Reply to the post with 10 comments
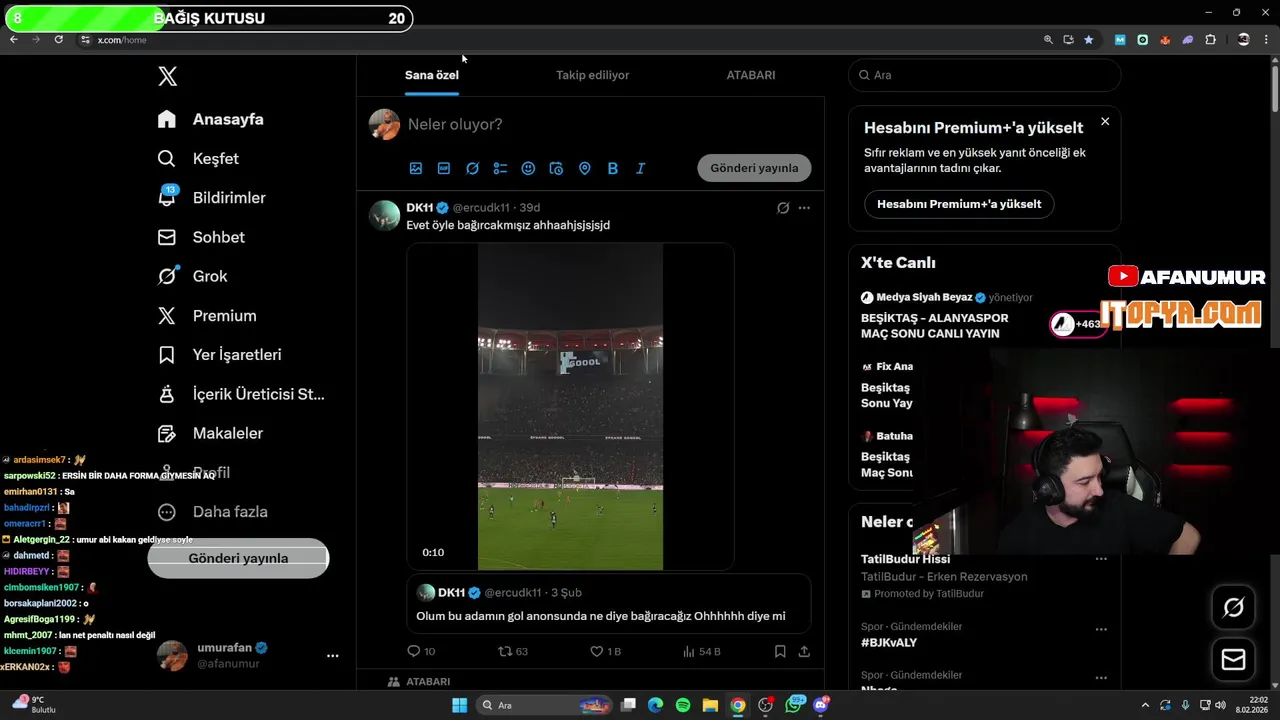This screenshot has width=1280, height=720. [x=421, y=651]
